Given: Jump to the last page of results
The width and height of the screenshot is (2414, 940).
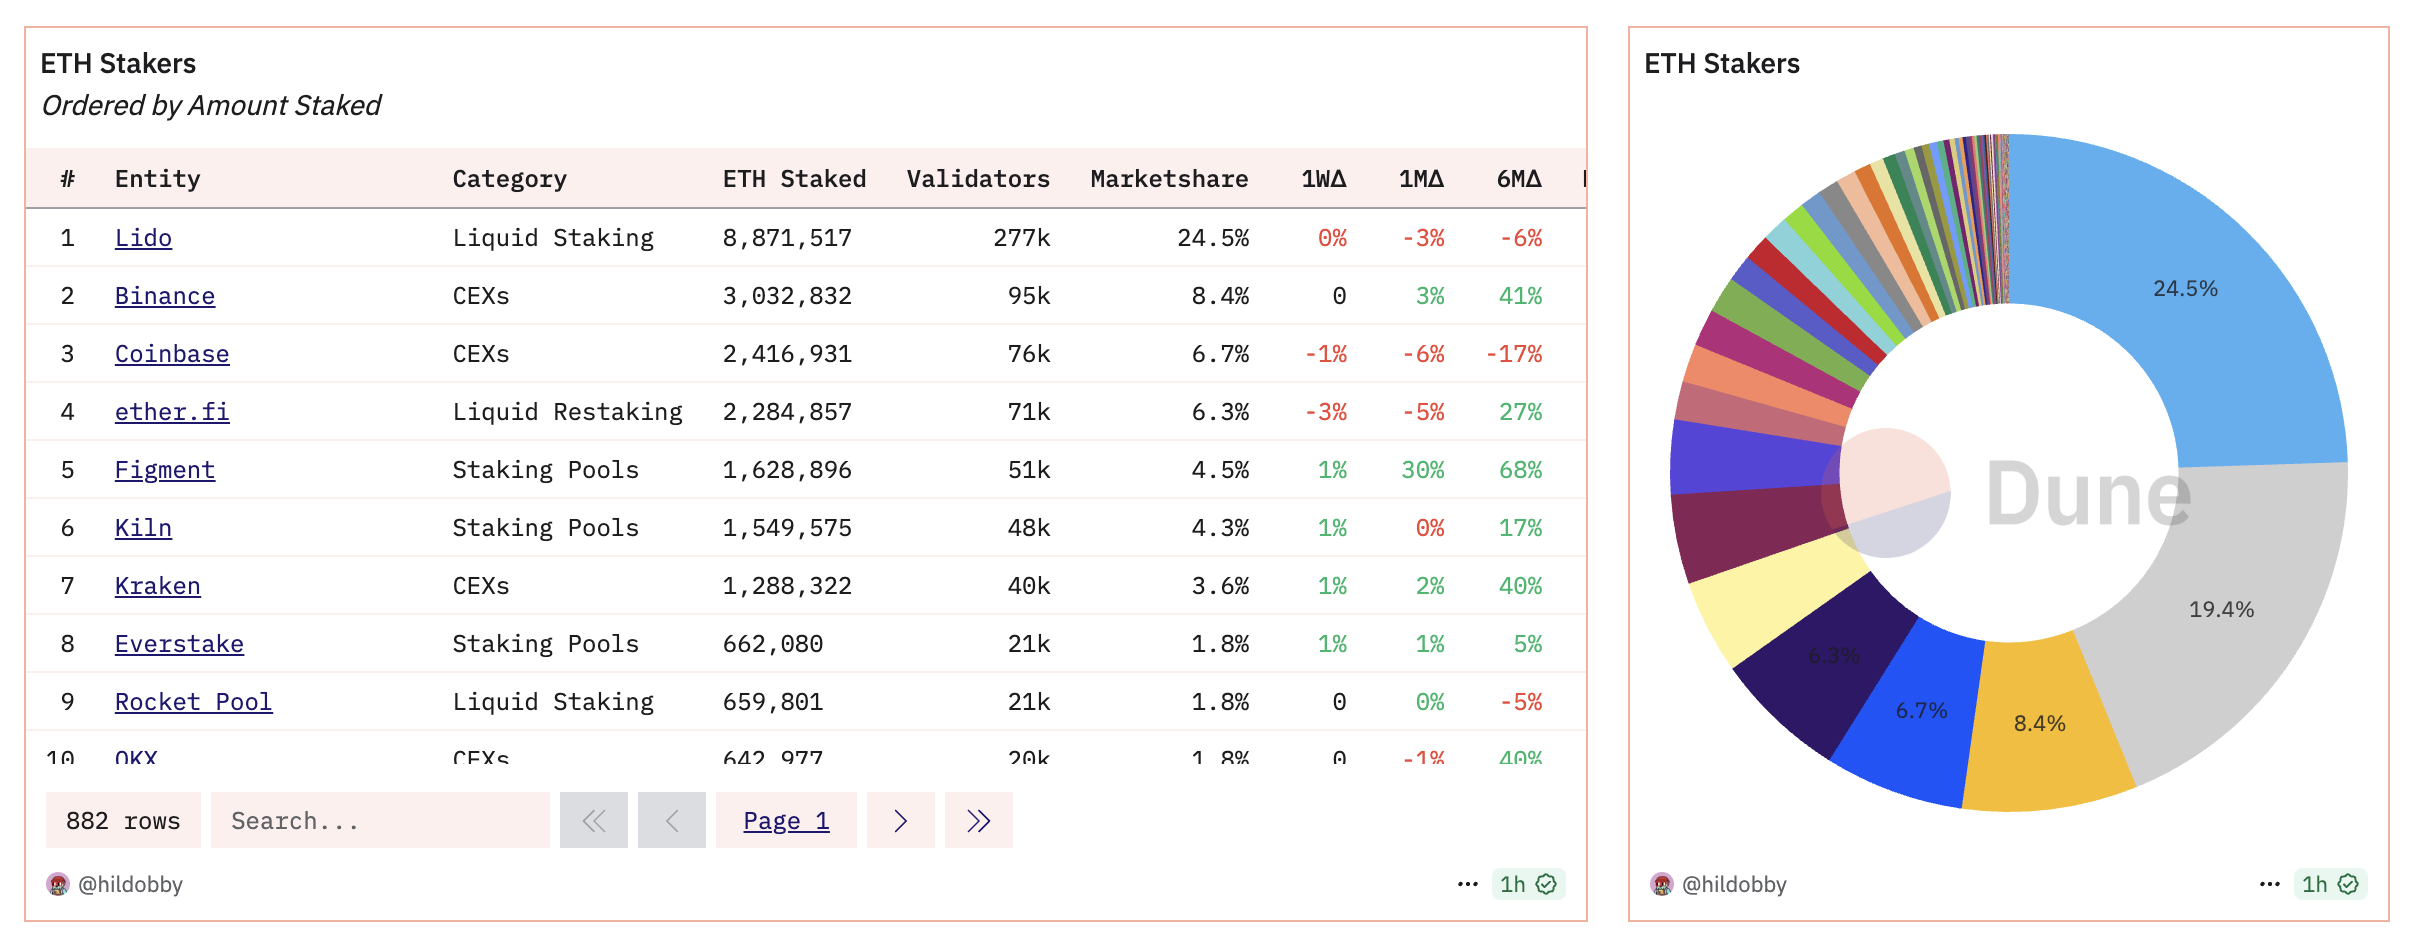Looking at the screenshot, I should pyautogui.click(x=978, y=820).
